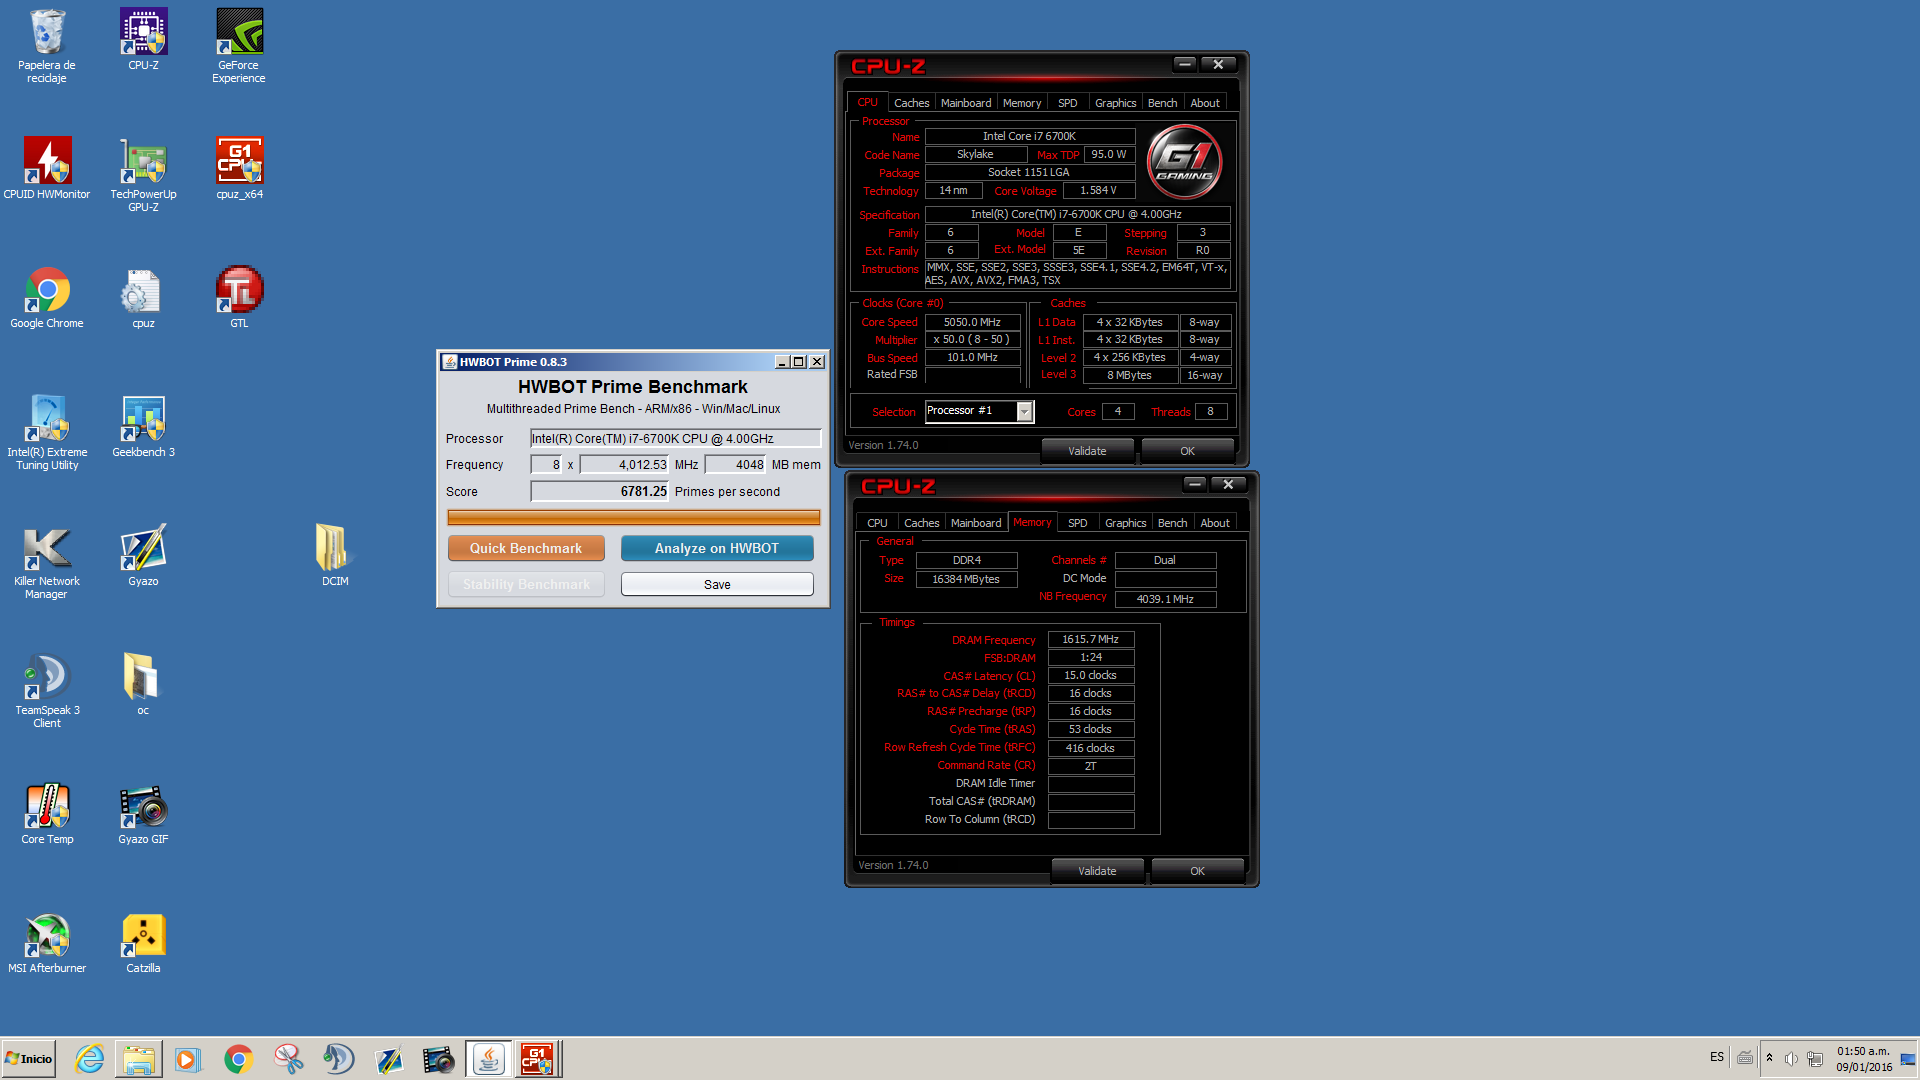Click Analyze on HWBOT button
Viewport: 1920px width, 1080px height.
(x=717, y=548)
